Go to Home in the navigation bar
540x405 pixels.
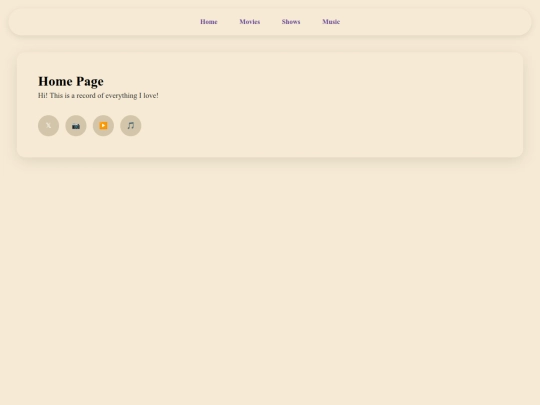click(209, 22)
